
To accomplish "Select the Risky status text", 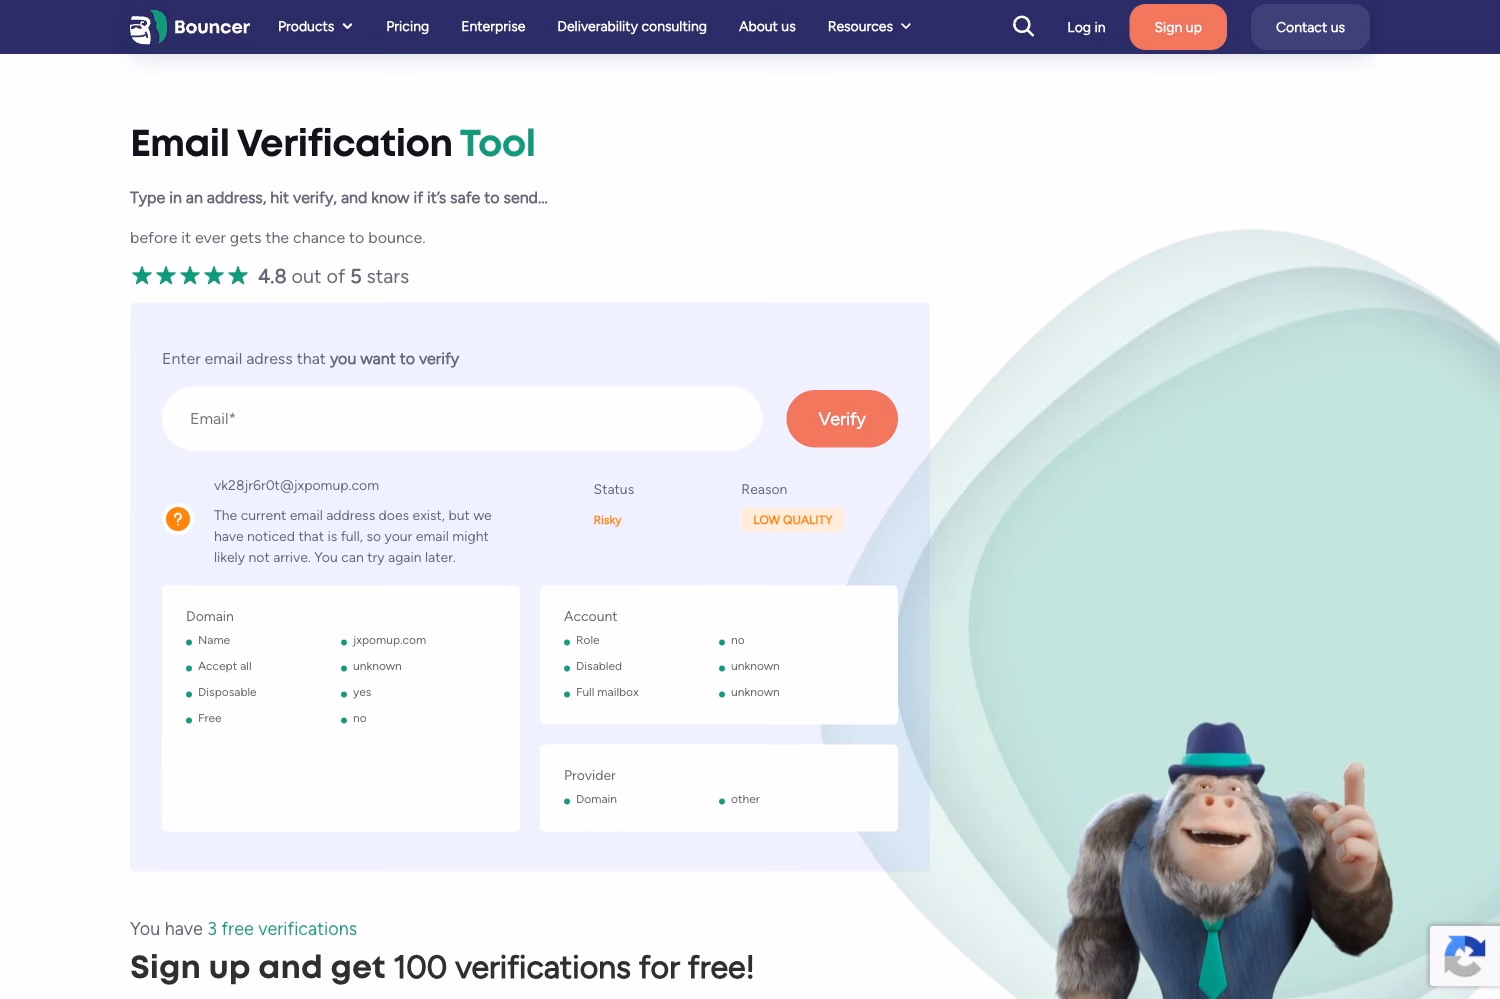I will [x=607, y=520].
